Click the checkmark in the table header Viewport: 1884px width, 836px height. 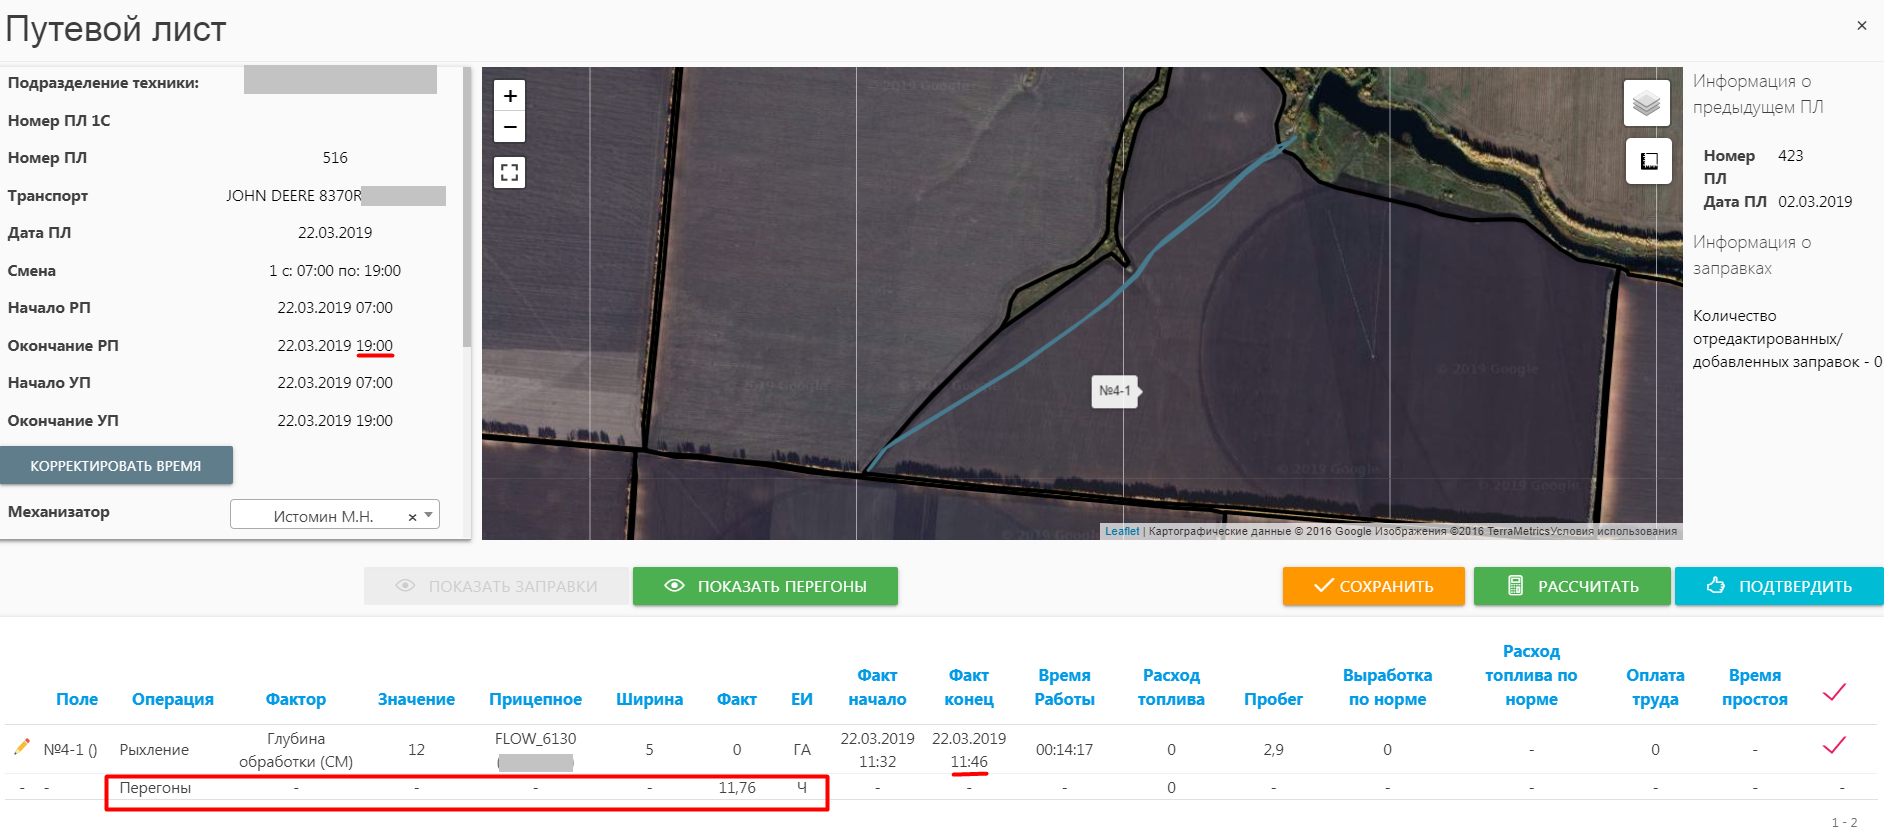[x=1834, y=692]
